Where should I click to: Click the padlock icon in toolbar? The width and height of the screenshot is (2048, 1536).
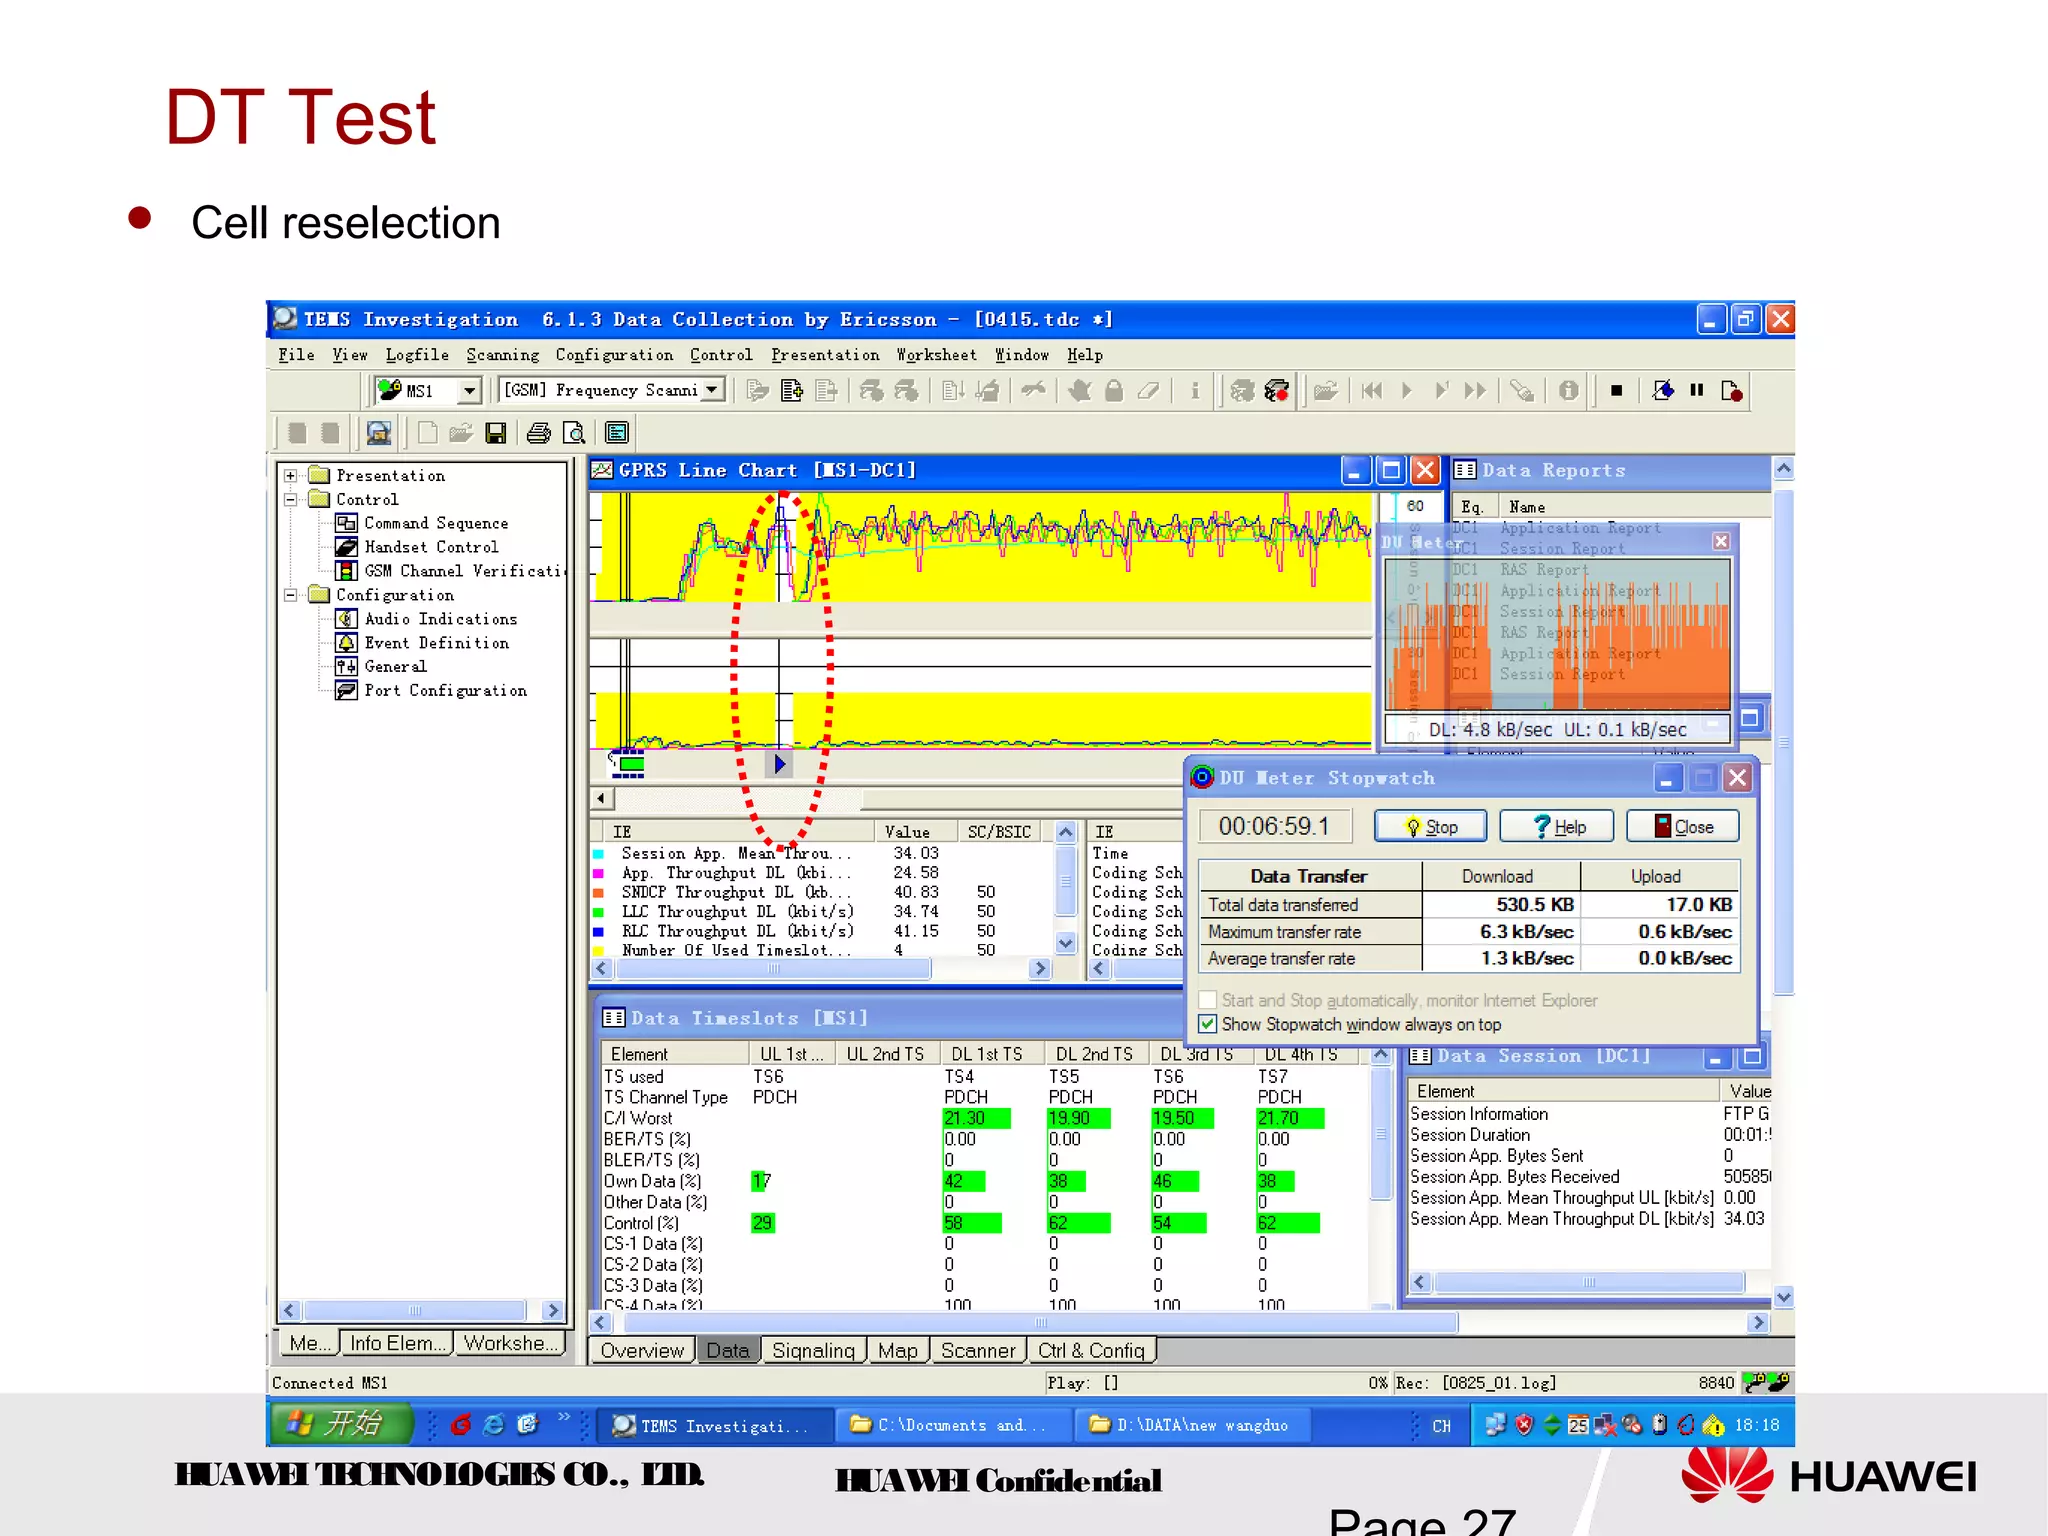click(1114, 391)
